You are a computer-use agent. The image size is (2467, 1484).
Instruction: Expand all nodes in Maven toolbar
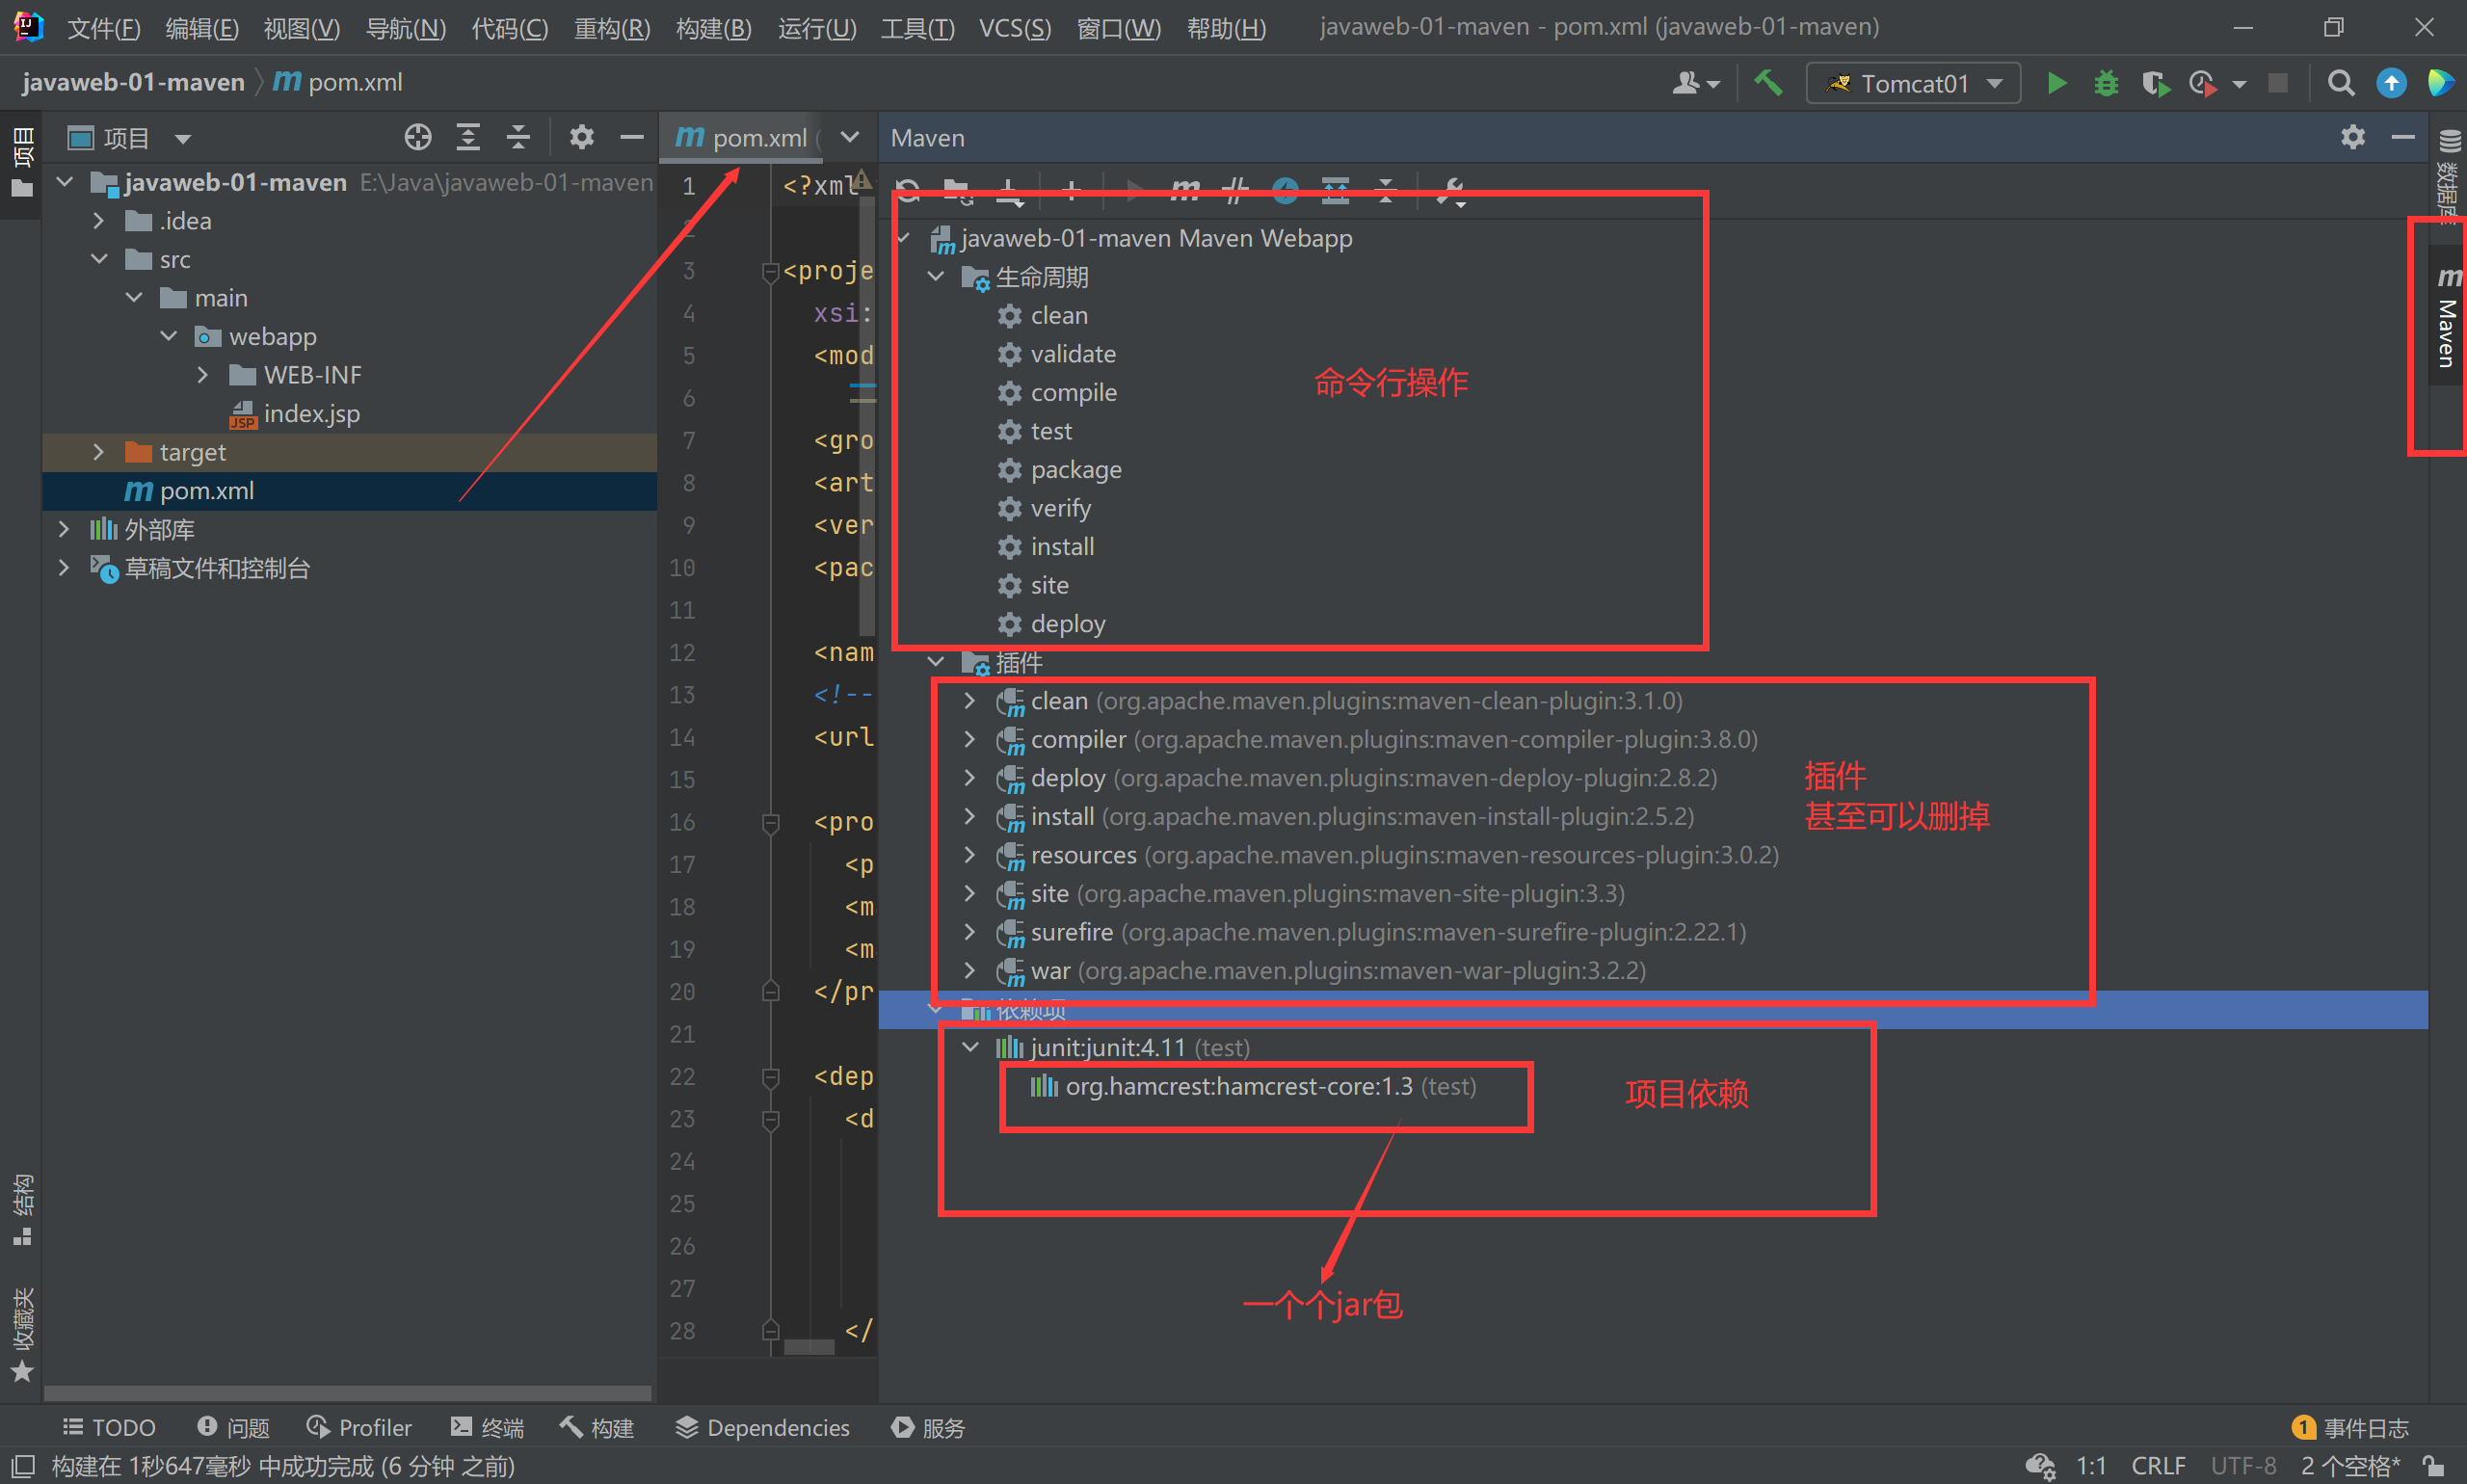pos(1336,190)
